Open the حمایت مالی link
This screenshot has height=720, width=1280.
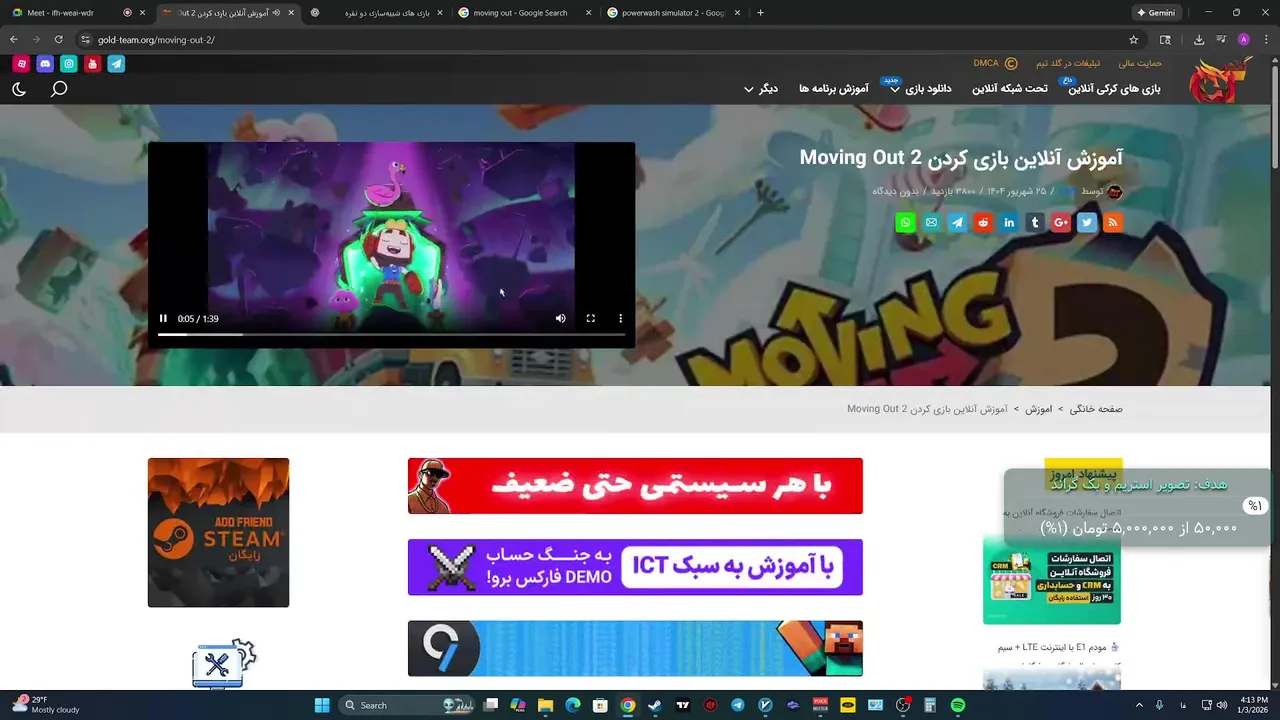point(1140,63)
